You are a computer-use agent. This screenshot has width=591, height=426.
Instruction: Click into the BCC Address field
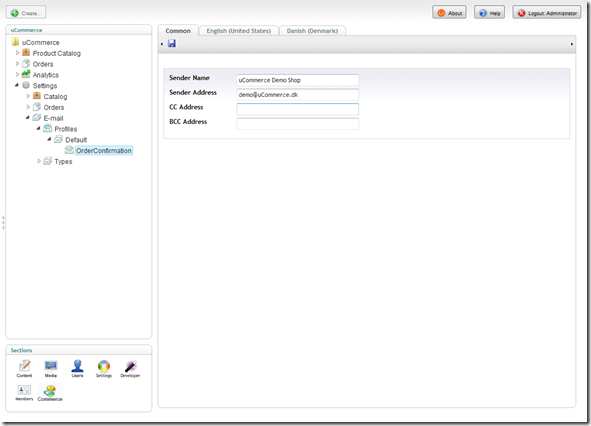pos(297,124)
